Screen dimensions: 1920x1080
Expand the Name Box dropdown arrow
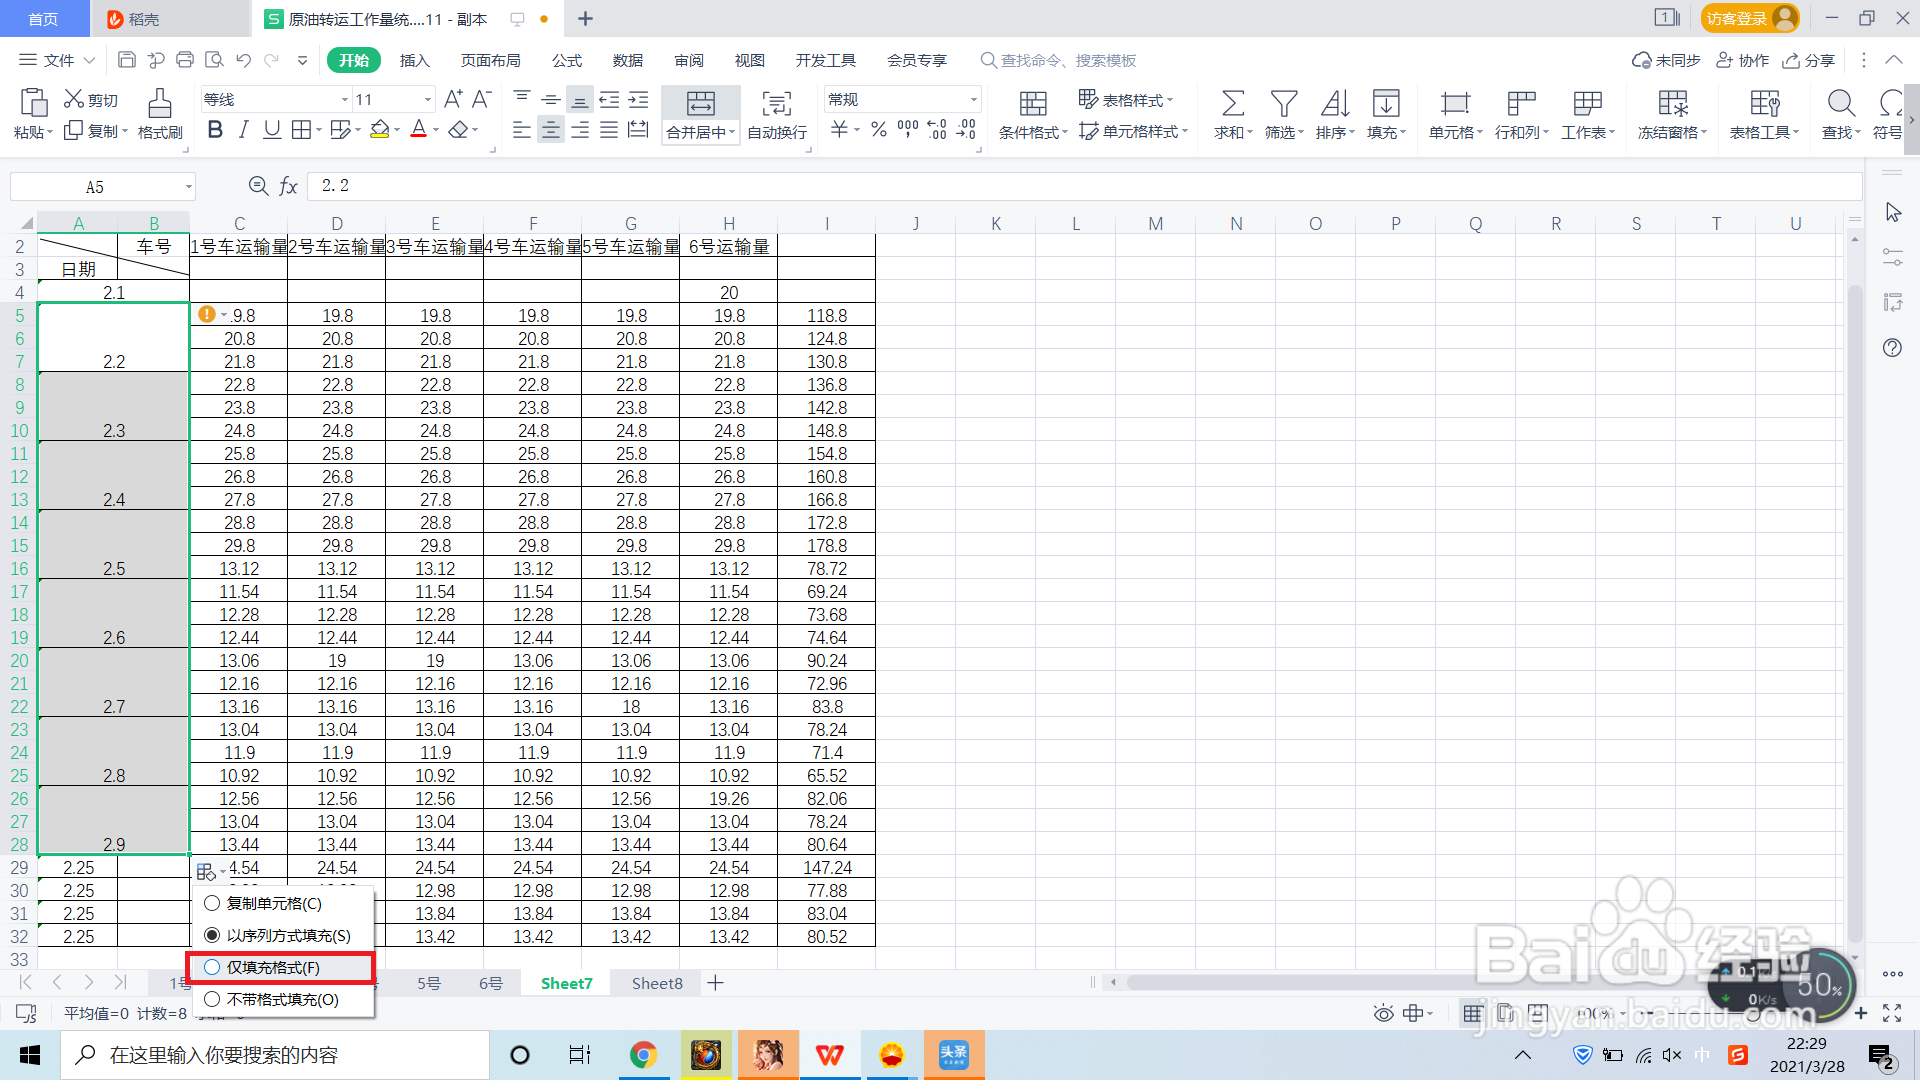[188, 187]
